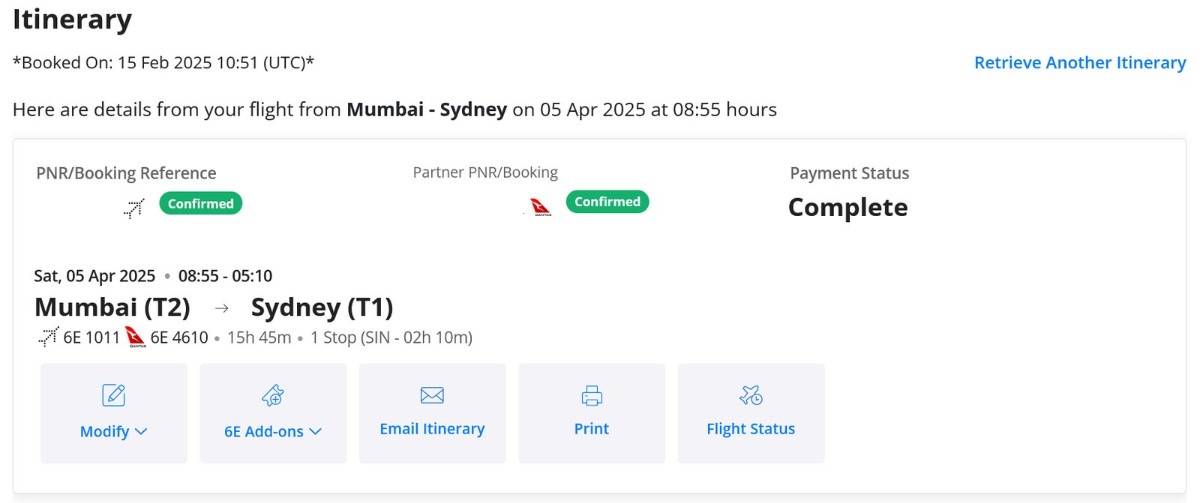
Task: Expand the Modify dropdown chevron
Action: click(141, 431)
